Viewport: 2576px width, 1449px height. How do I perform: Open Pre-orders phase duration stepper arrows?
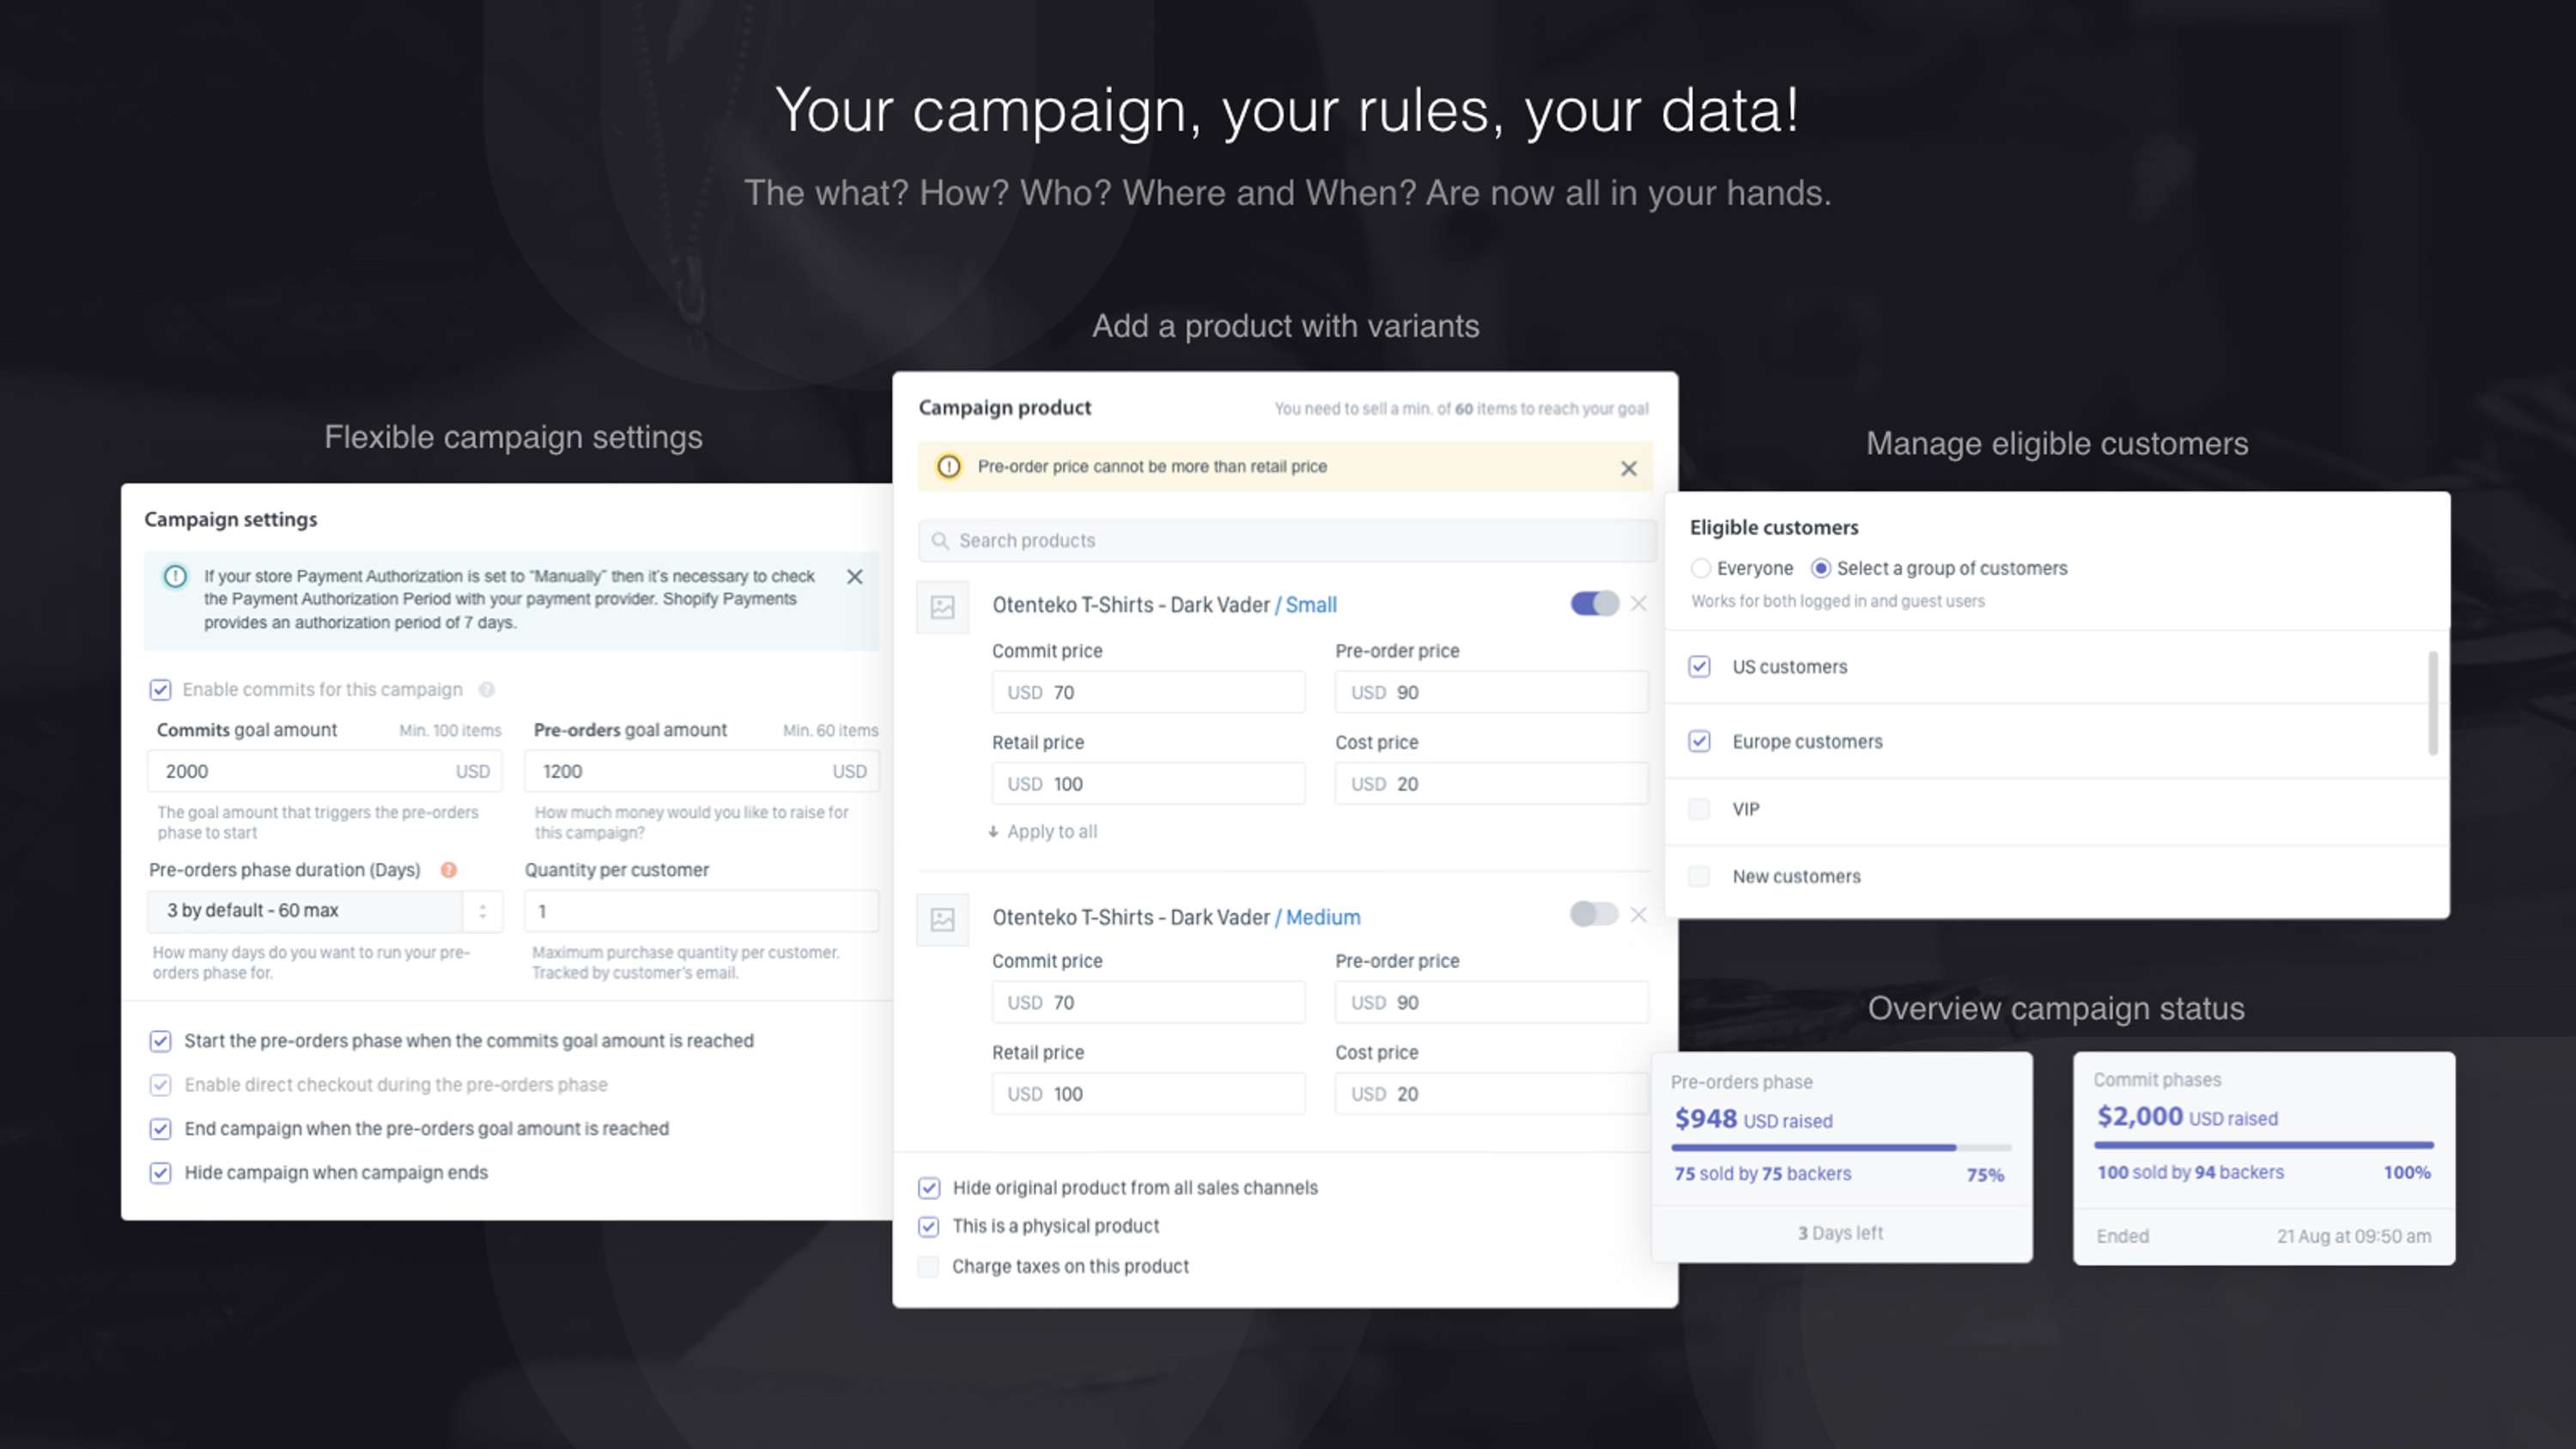click(x=482, y=911)
